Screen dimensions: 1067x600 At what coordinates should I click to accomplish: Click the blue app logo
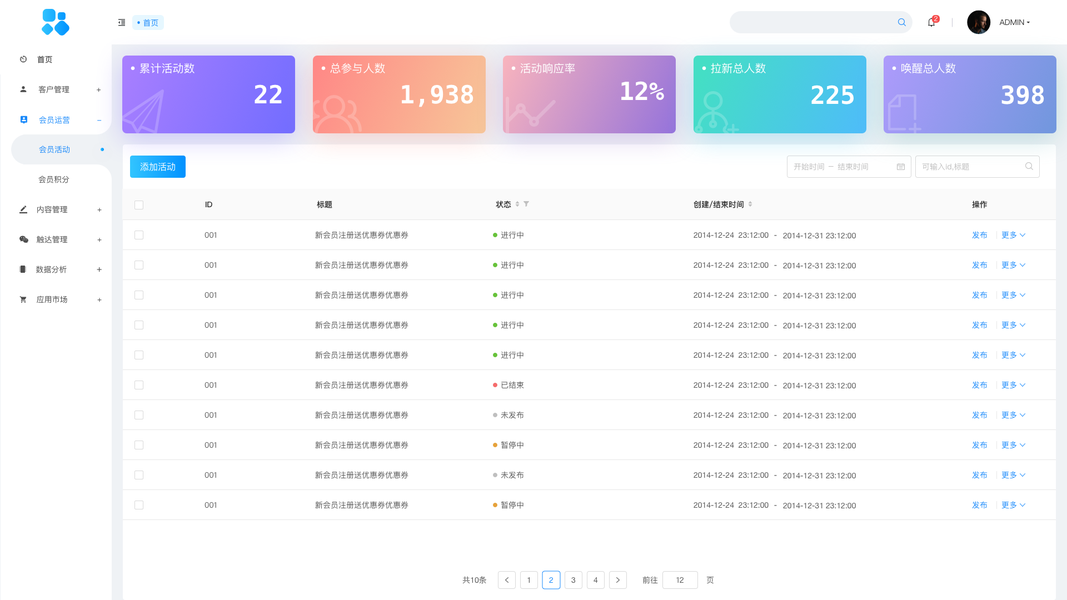56,22
